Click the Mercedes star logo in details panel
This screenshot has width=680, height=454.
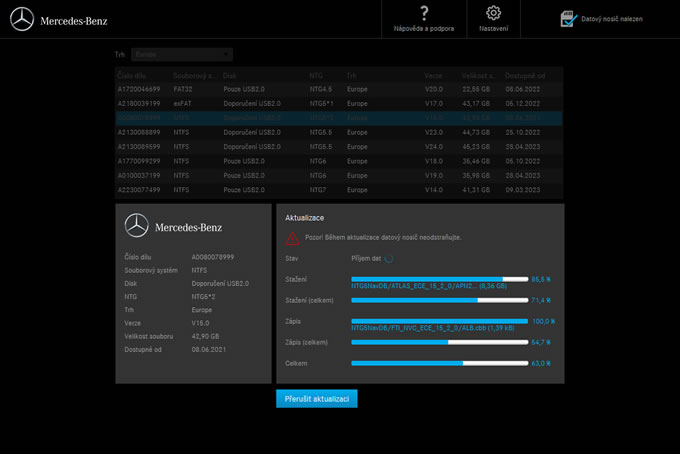coord(137,225)
